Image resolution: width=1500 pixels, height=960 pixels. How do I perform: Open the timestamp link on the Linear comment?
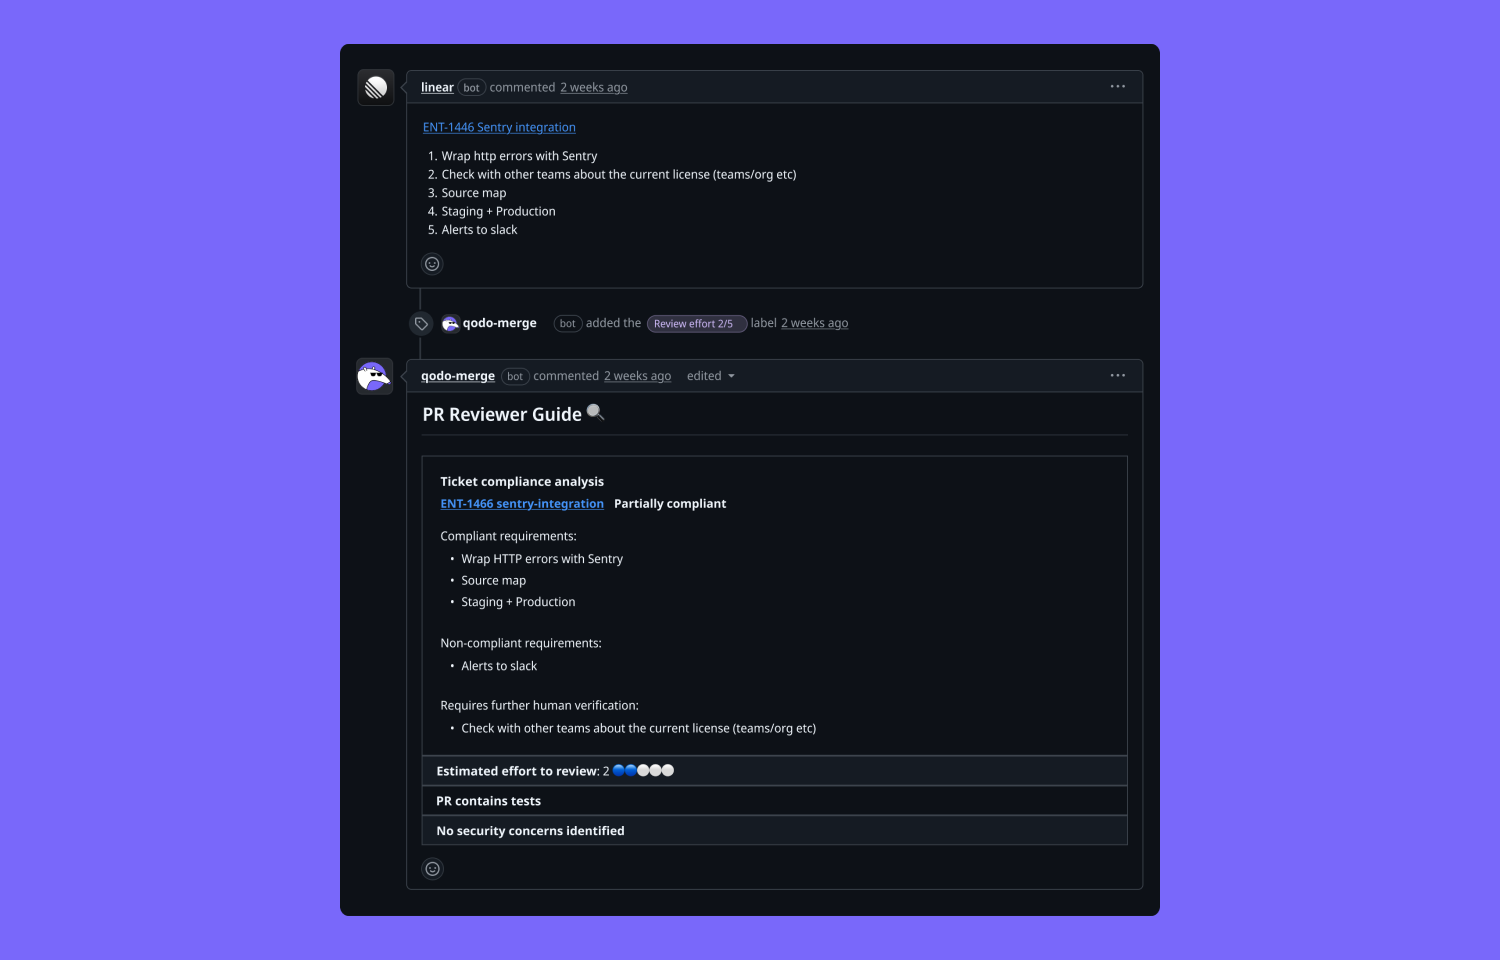[593, 87]
